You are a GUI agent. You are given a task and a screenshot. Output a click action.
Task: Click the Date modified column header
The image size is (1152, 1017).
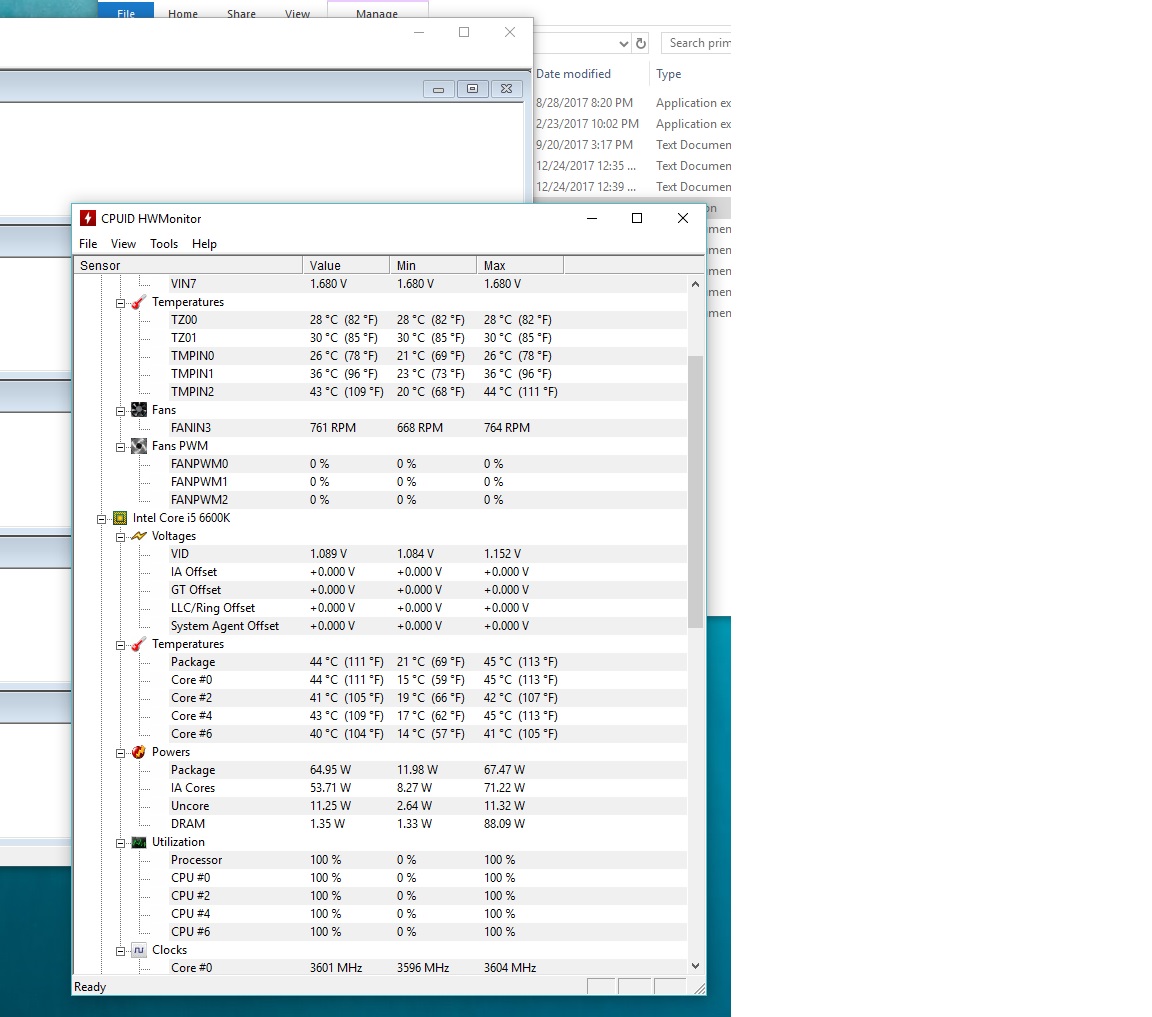click(573, 74)
